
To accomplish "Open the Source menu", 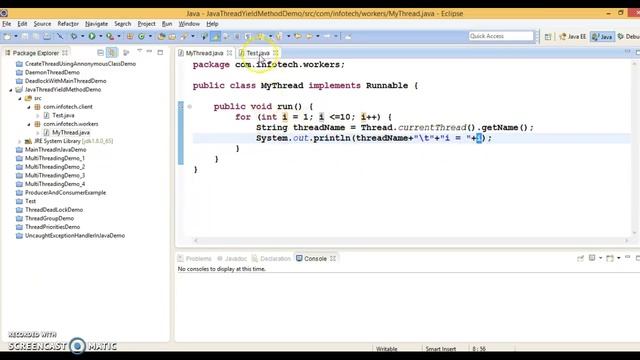I will 42,24.
